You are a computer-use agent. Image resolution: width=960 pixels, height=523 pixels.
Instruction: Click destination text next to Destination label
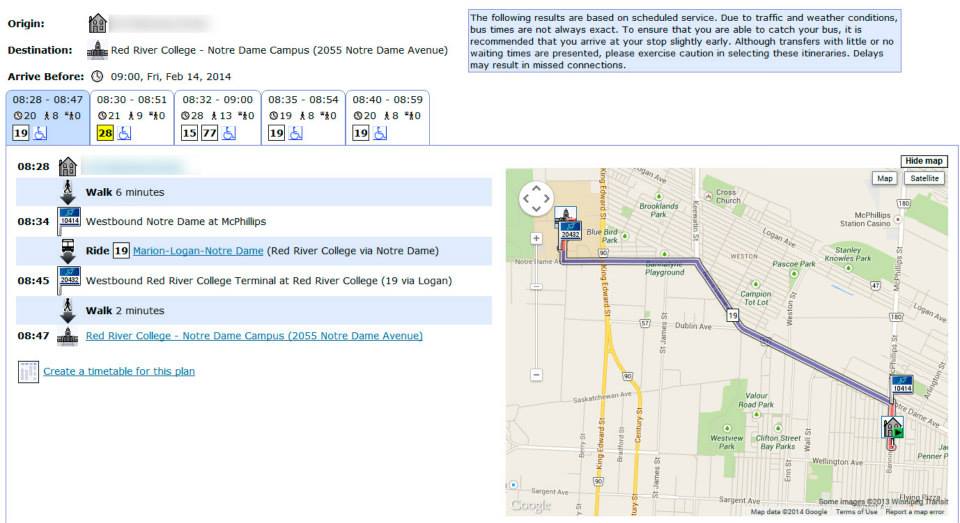coord(279,50)
